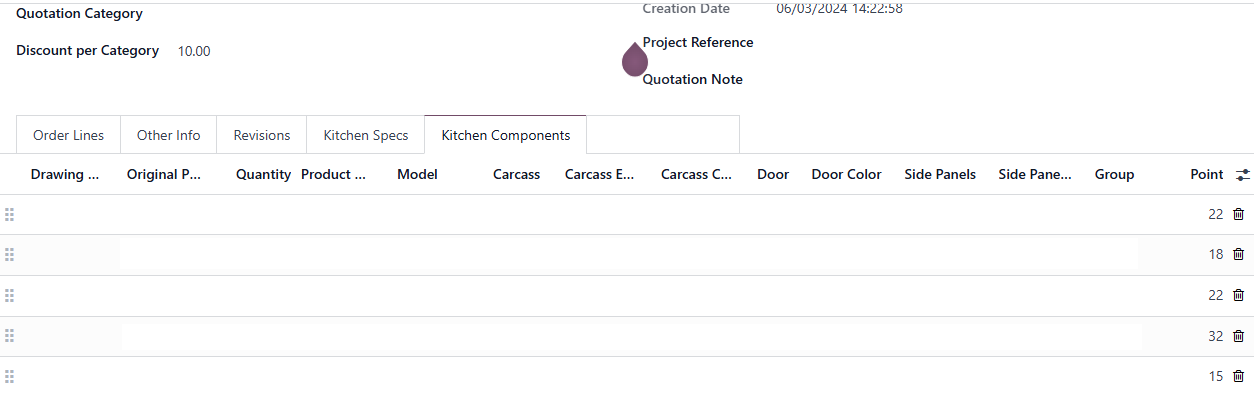Switch to the Order Lines tab
This screenshot has width=1254, height=393.
68,135
